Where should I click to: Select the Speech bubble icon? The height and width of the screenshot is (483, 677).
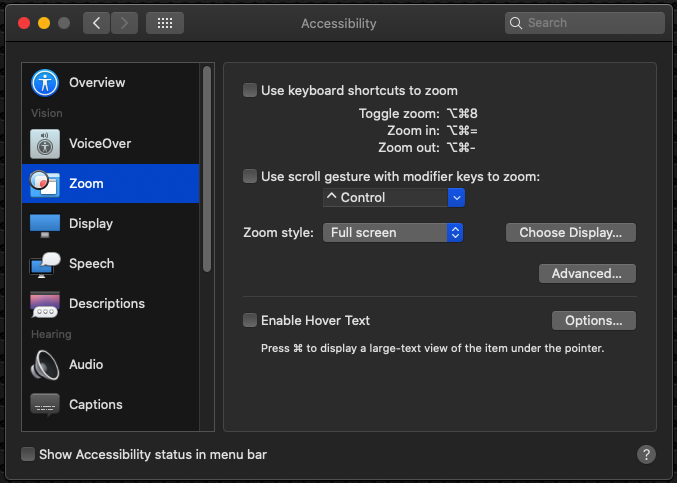click(45, 264)
